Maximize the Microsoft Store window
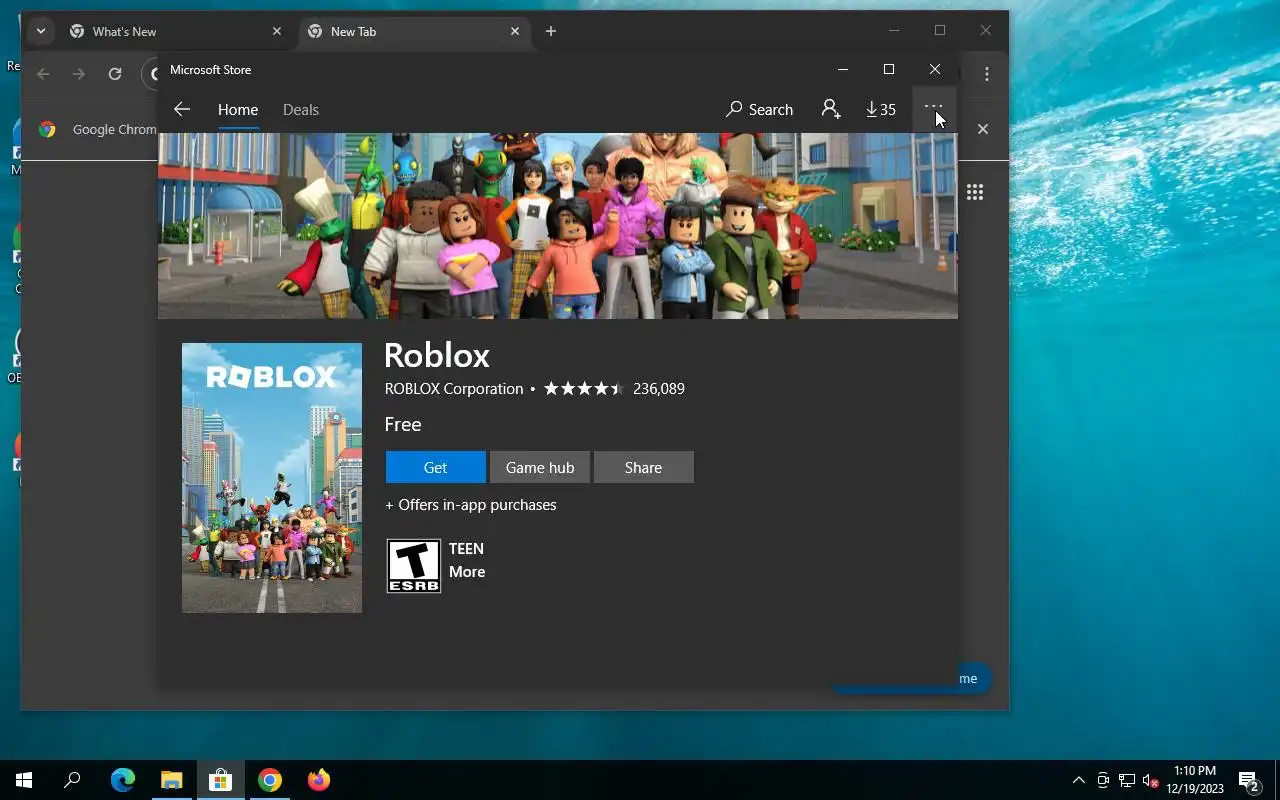1280x800 pixels. tap(889, 69)
